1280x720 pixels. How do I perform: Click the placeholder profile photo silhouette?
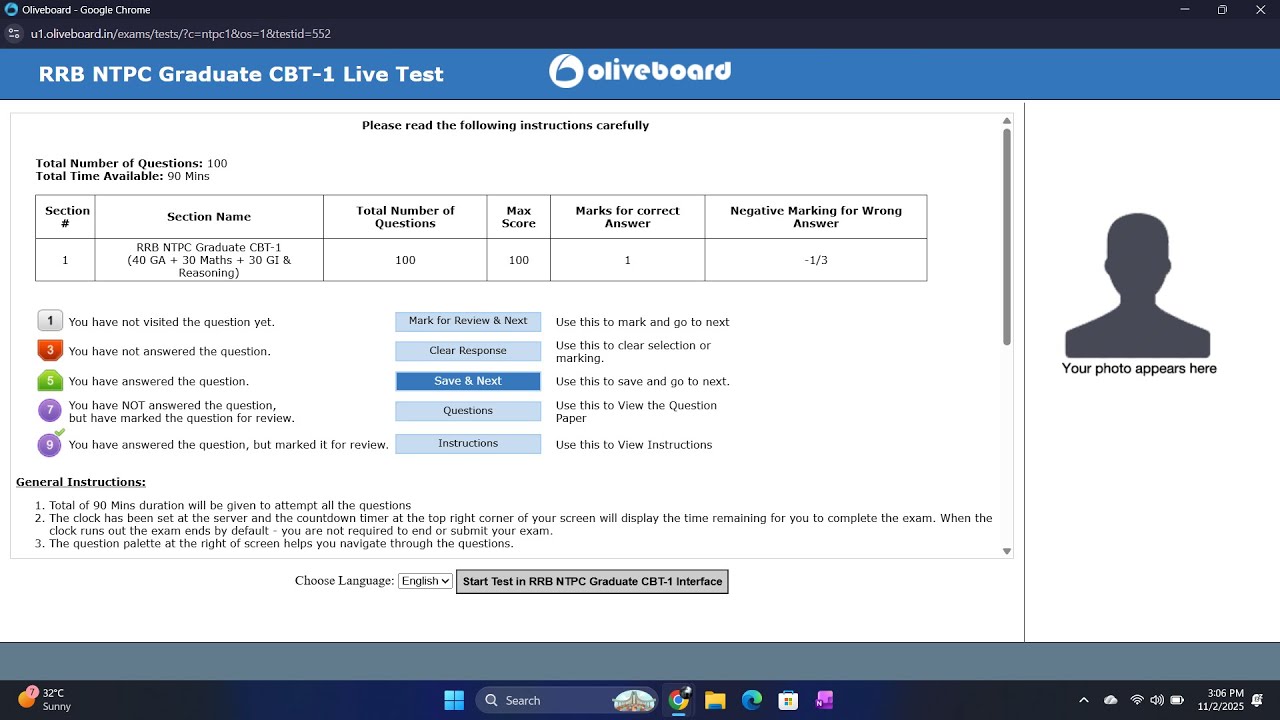tap(1138, 285)
